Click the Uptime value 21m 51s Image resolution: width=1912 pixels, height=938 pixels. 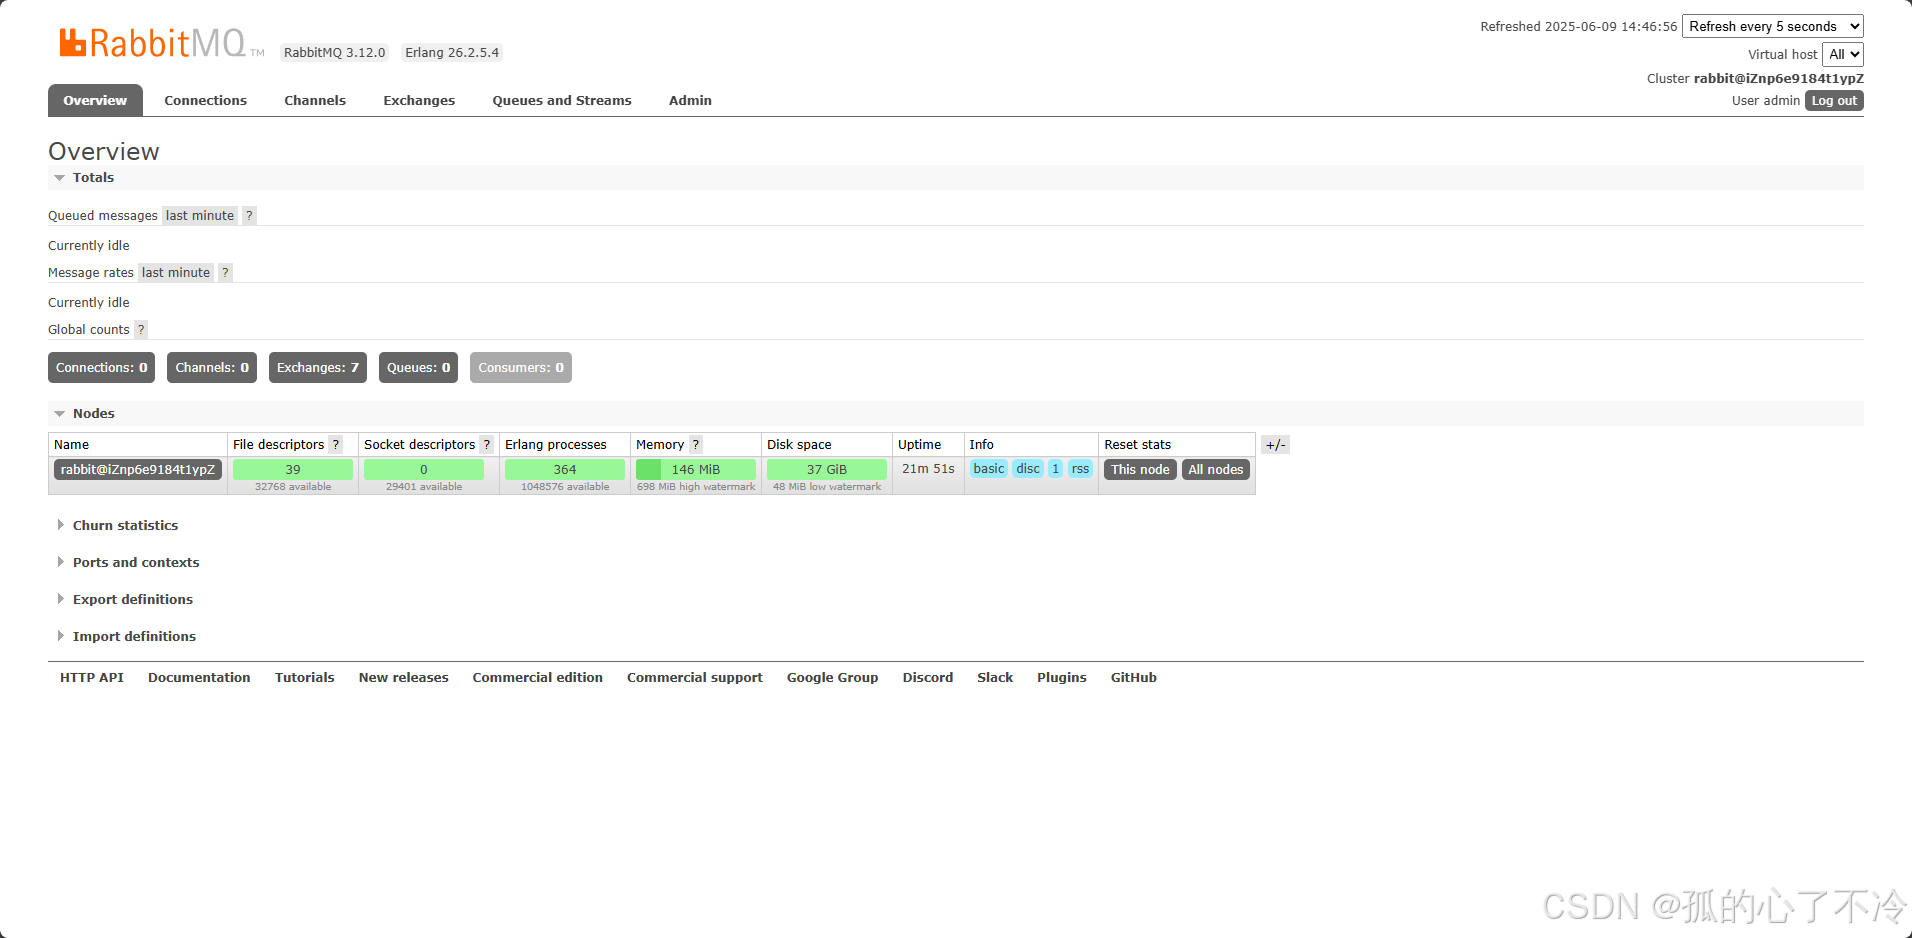(x=928, y=468)
